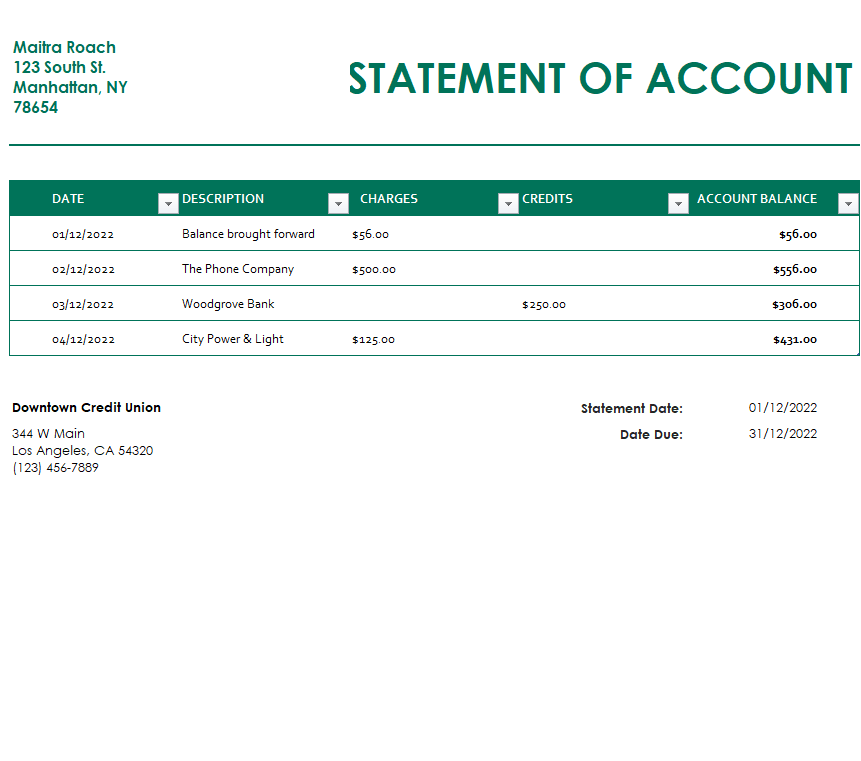Click the $250.00 credits cell
This screenshot has height=761, width=861.
[x=544, y=304]
